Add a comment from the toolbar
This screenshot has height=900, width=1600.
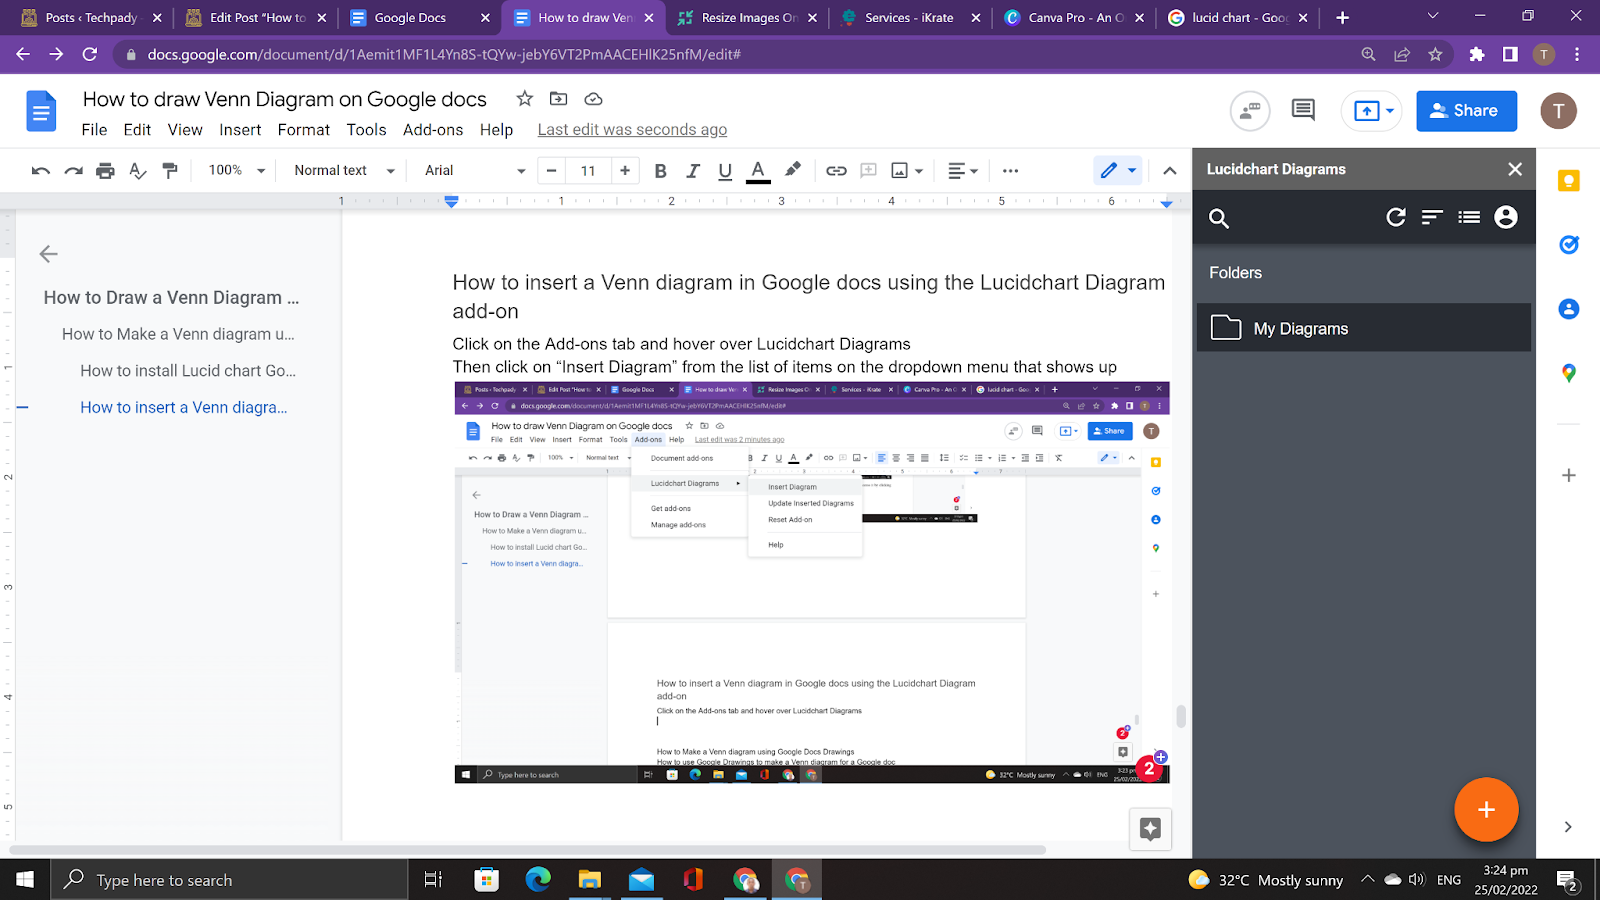coord(868,171)
